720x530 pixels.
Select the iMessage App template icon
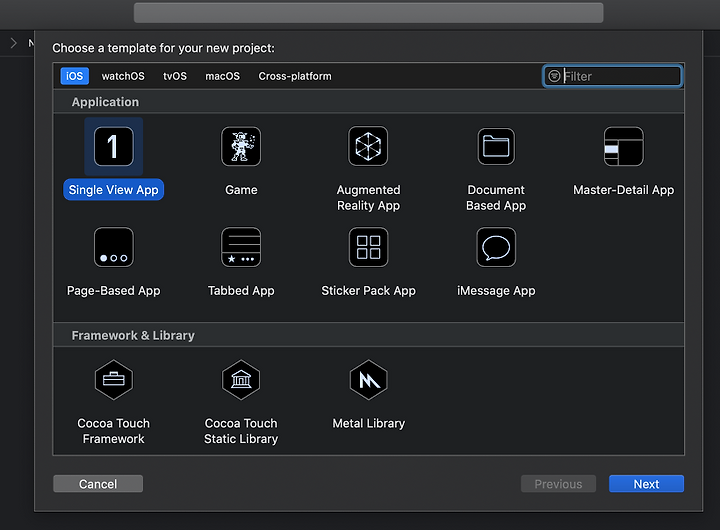496,248
